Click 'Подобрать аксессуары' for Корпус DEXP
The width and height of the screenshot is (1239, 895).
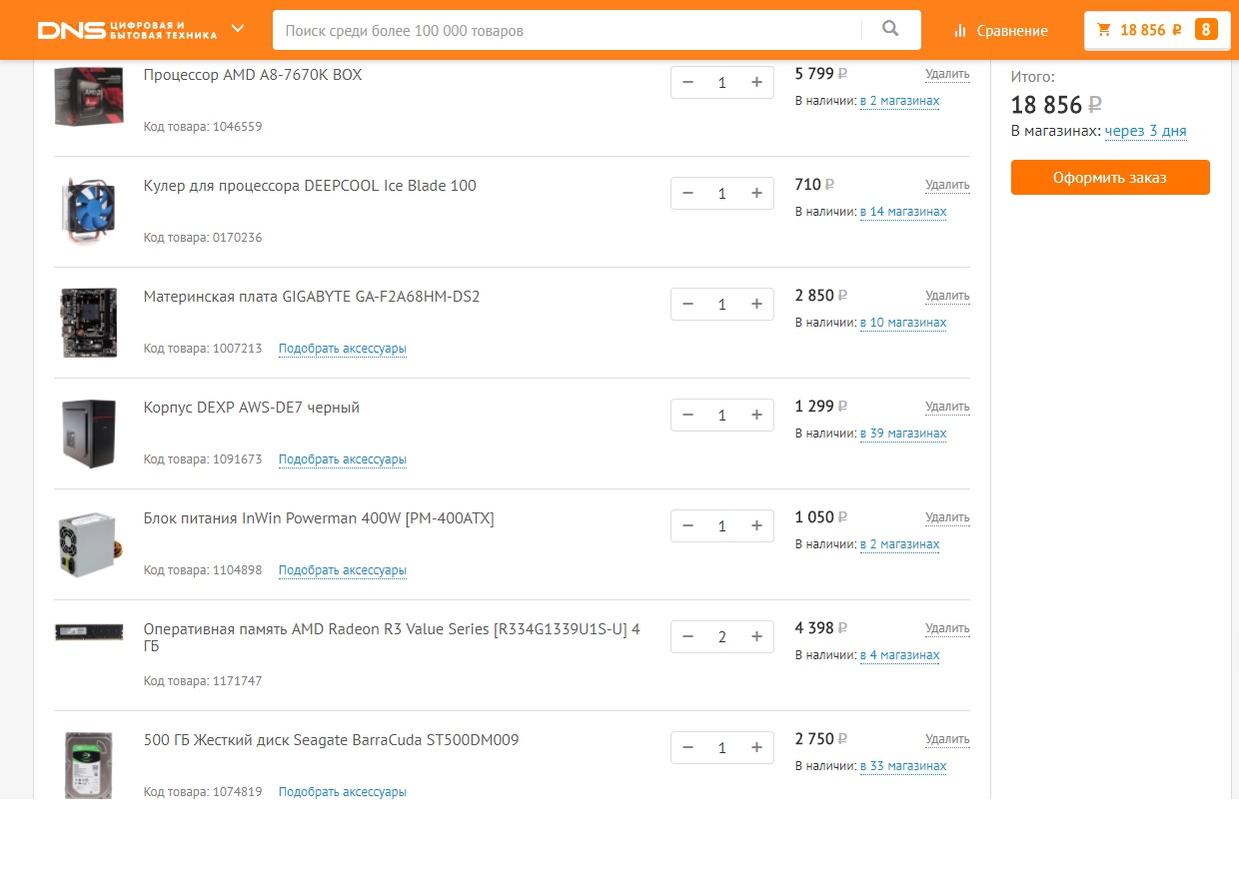coord(342,460)
